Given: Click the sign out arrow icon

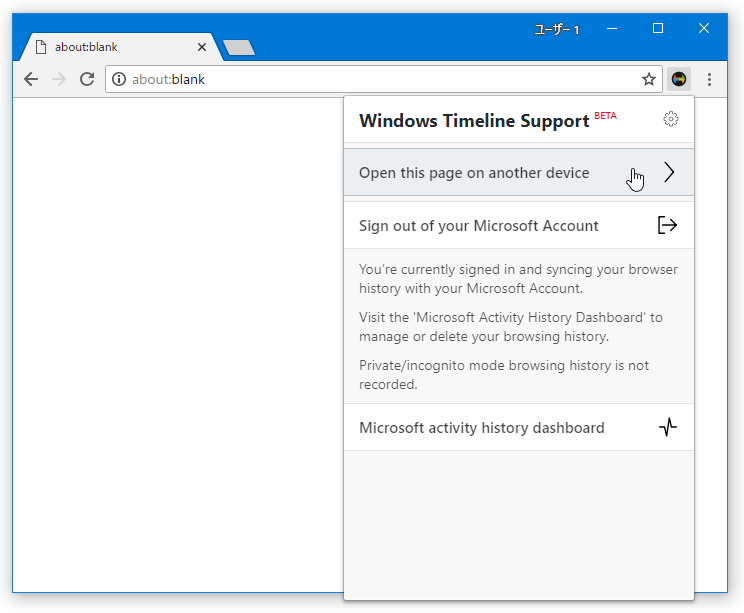Looking at the screenshot, I should point(667,225).
